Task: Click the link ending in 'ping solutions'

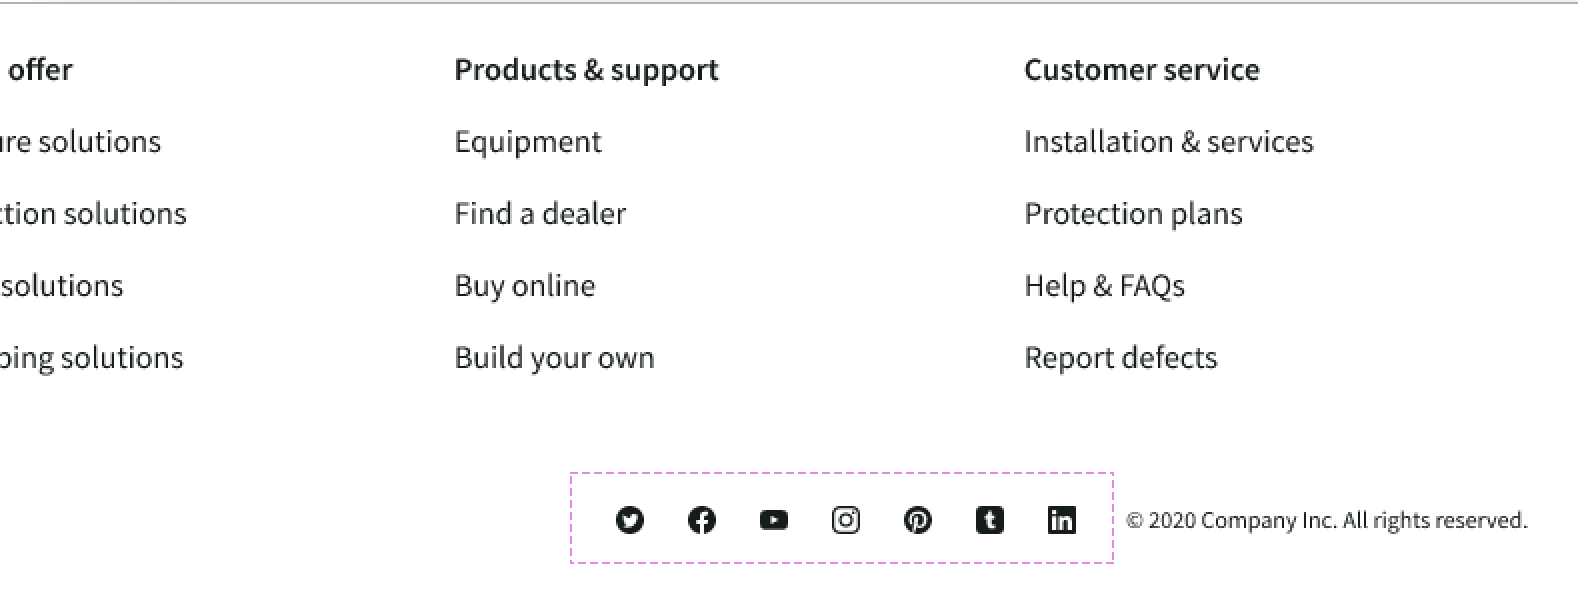Action: coord(91,357)
